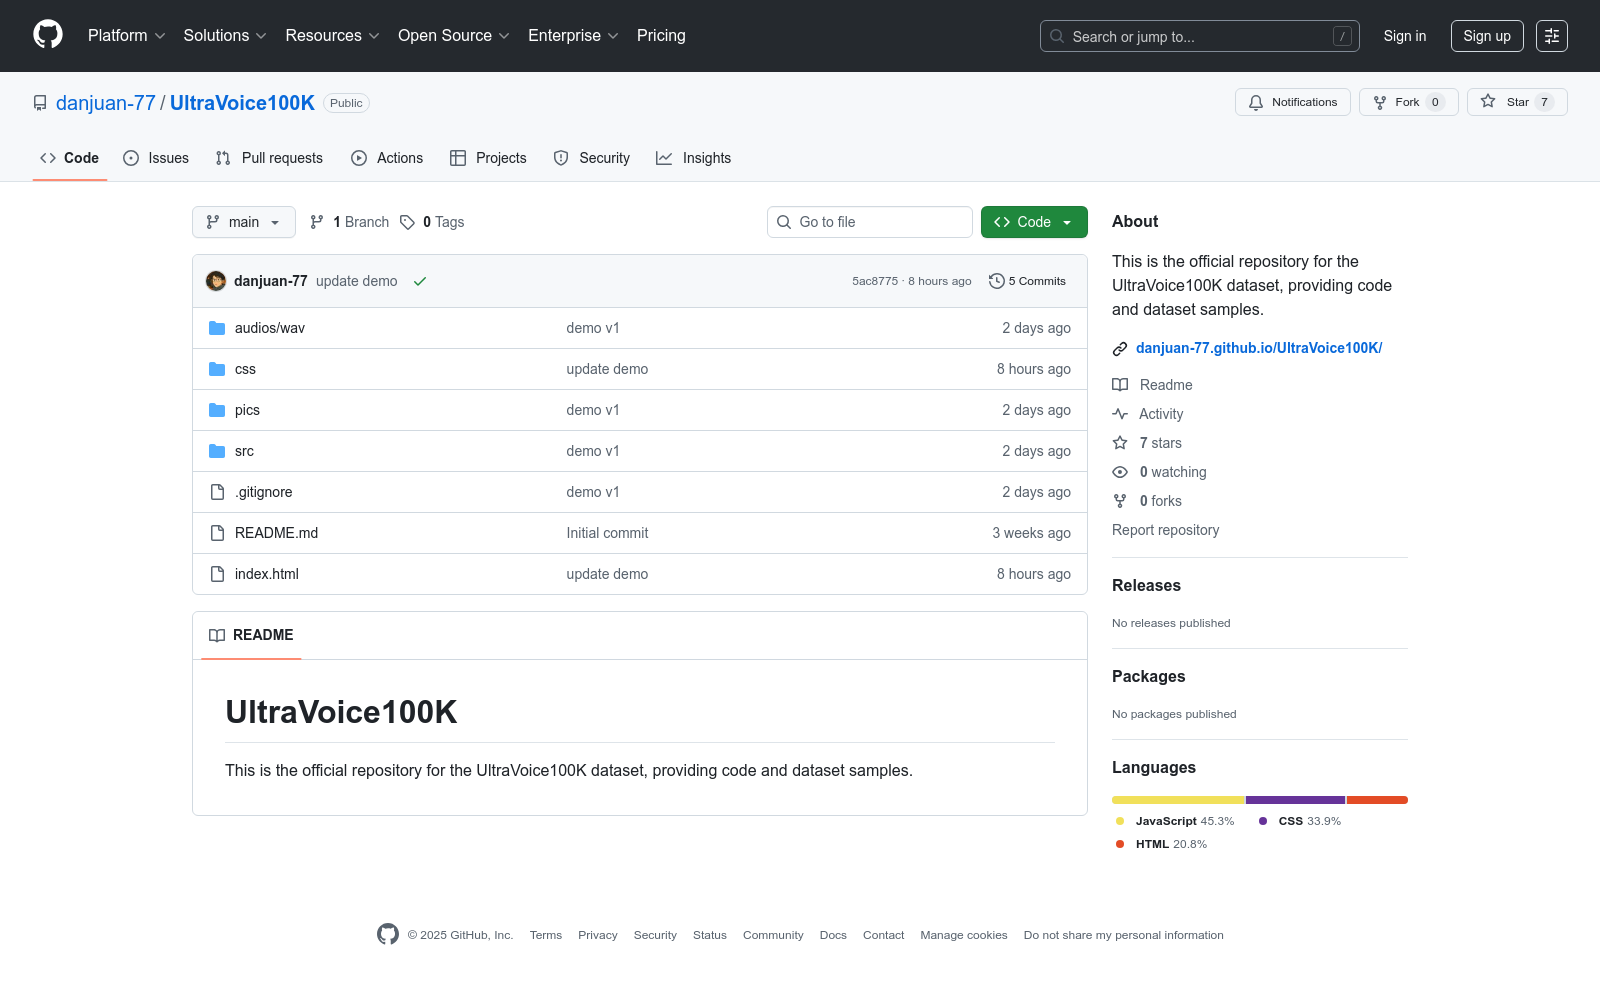
Task: Expand the Open Source menu
Action: tap(454, 36)
